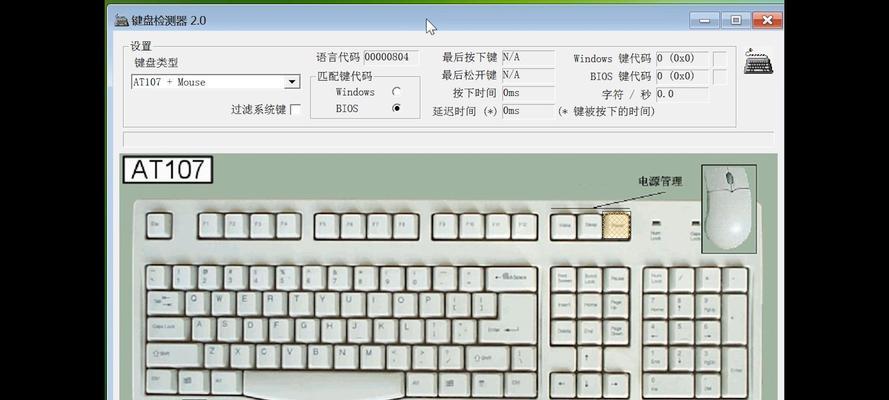Click the Backspace key on the keyboard
The image size is (889, 400).
[x=512, y=276]
